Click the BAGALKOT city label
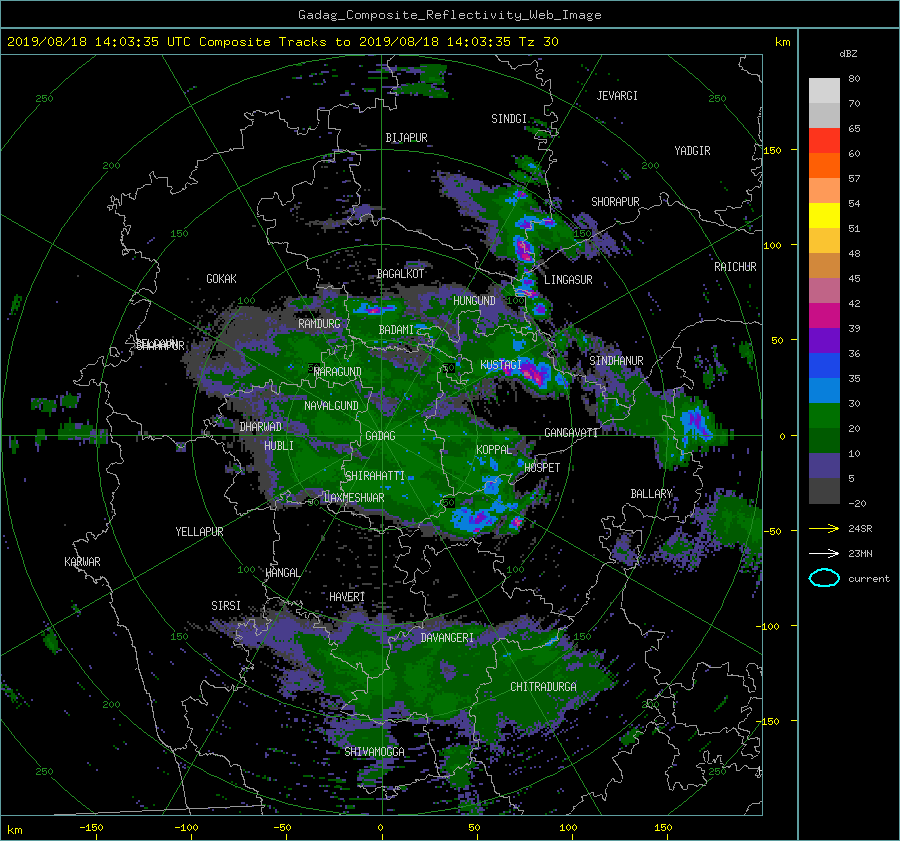The height and width of the screenshot is (841, 900). 400,274
